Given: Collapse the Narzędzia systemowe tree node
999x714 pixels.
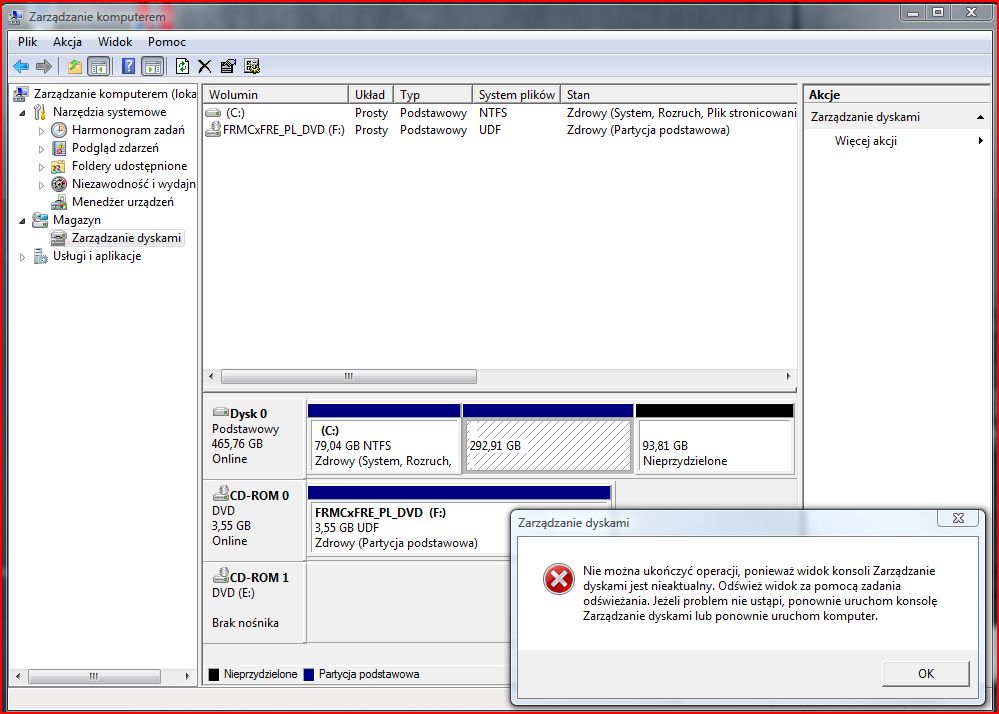Looking at the screenshot, I should coord(22,113).
